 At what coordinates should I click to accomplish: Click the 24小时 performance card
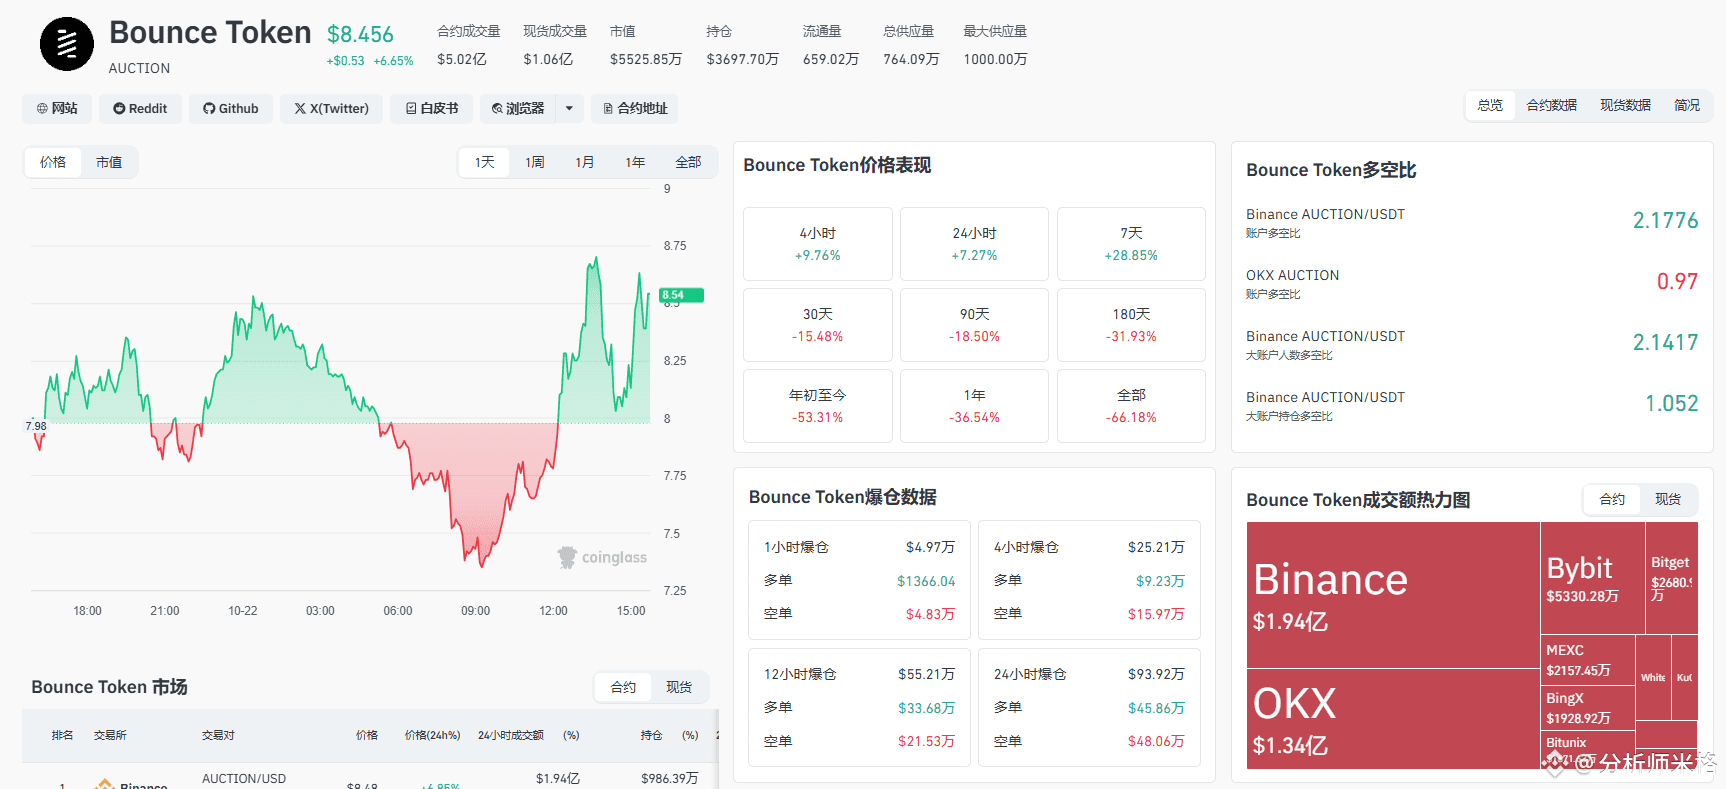click(974, 244)
